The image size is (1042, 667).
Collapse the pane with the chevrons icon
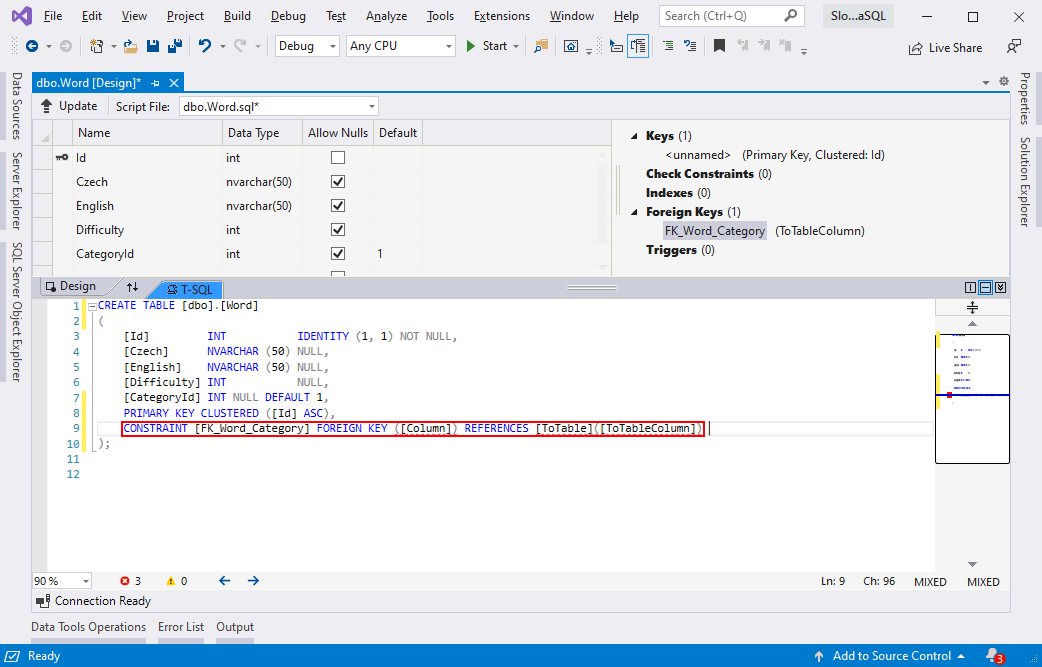point(1001,288)
